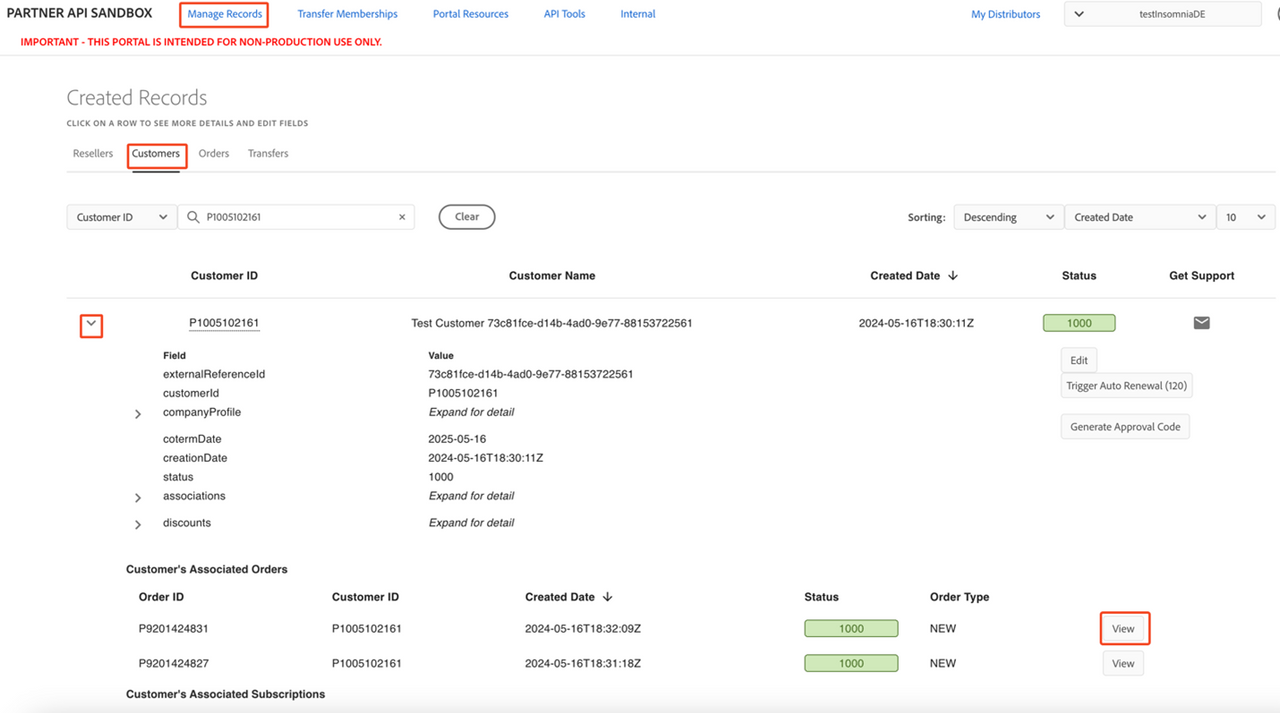Viewport: 1280px width, 713px height.
Task: Open the Created Date sort field dropdown
Action: coord(1139,217)
